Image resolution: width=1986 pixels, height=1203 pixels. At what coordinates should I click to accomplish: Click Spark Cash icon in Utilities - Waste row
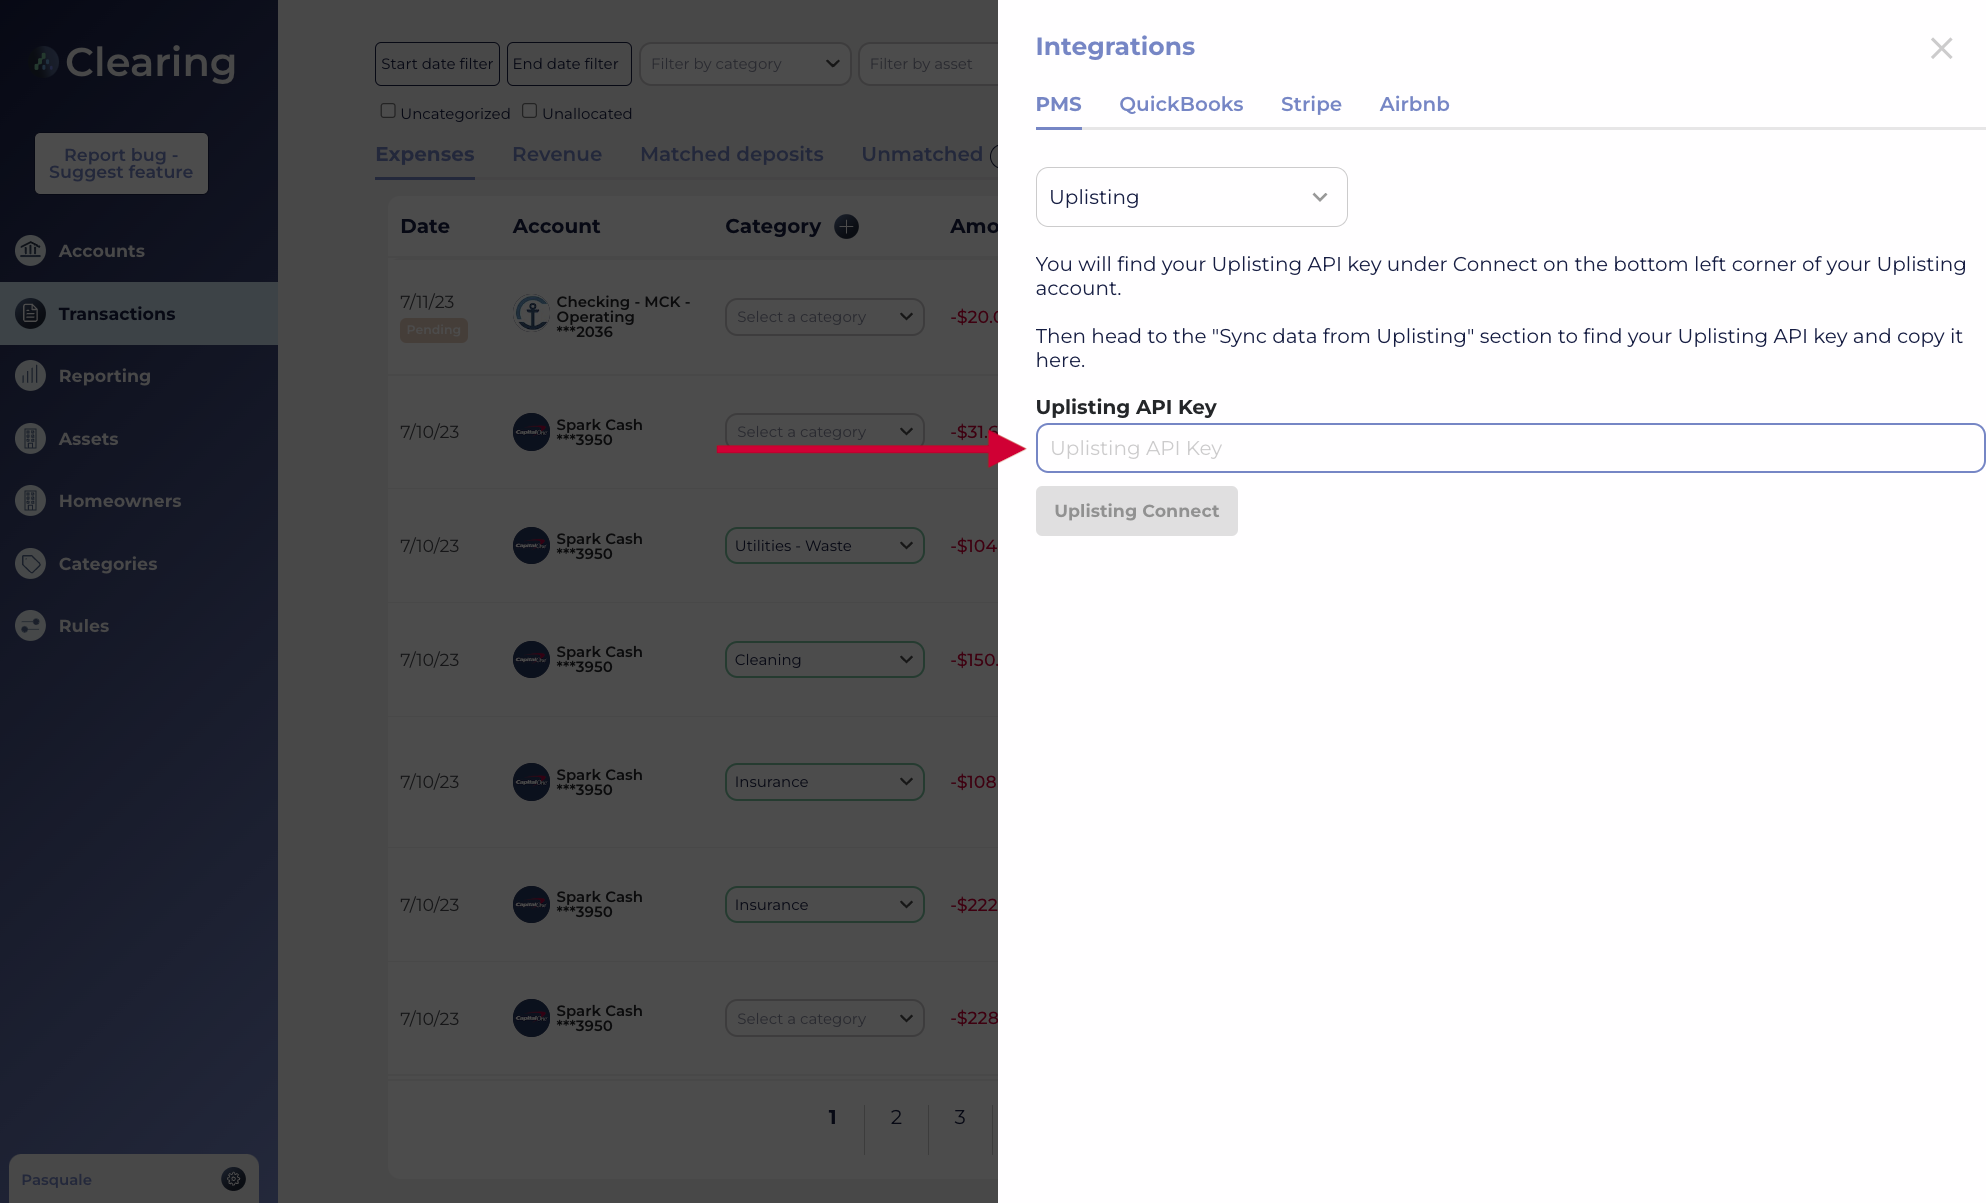point(531,546)
